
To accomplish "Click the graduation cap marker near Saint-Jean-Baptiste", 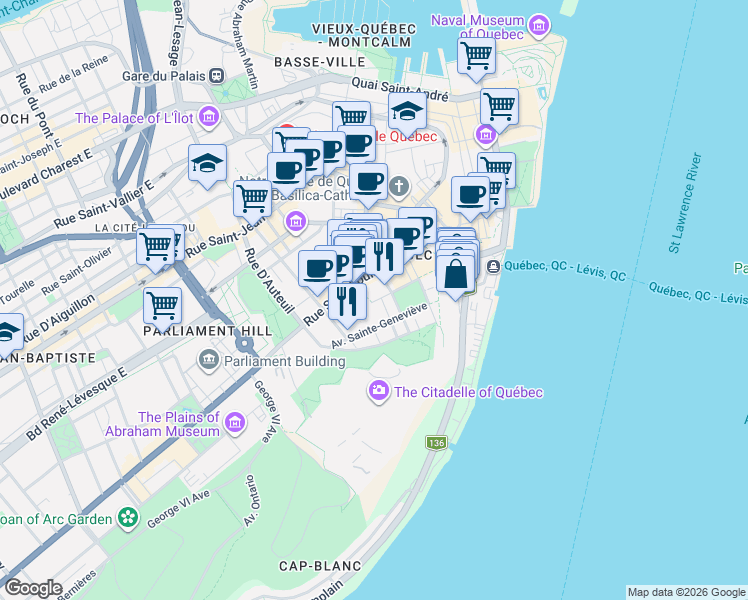I will pyautogui.click(x=9, y=334).
